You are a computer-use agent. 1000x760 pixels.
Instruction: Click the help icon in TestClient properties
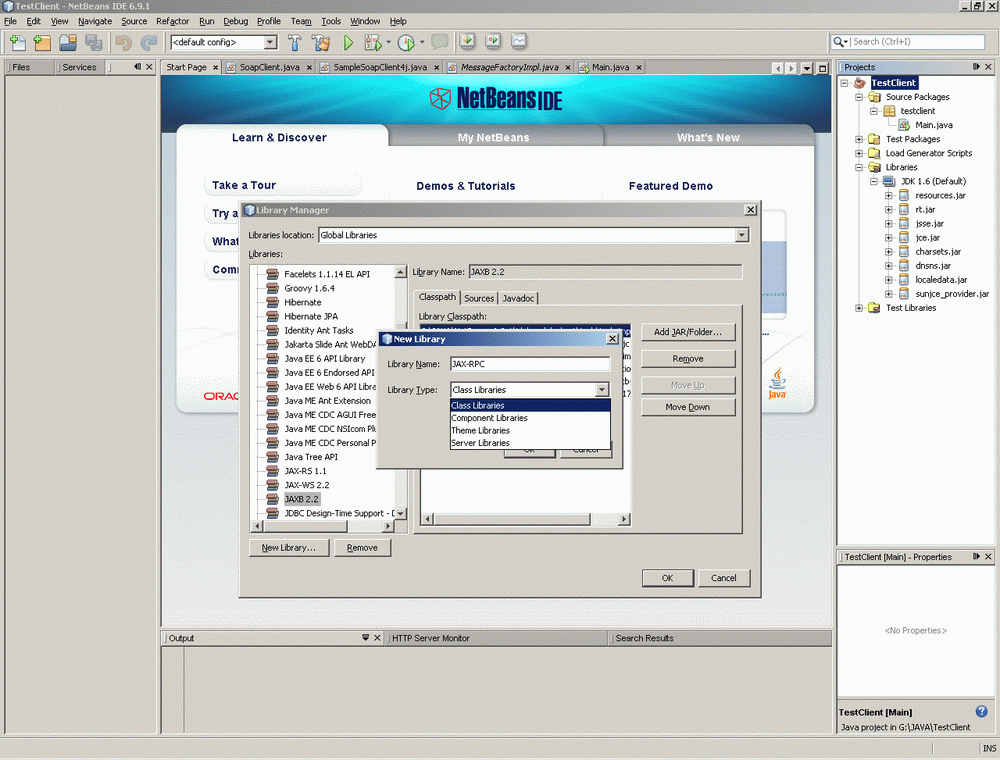pos(982,711)
